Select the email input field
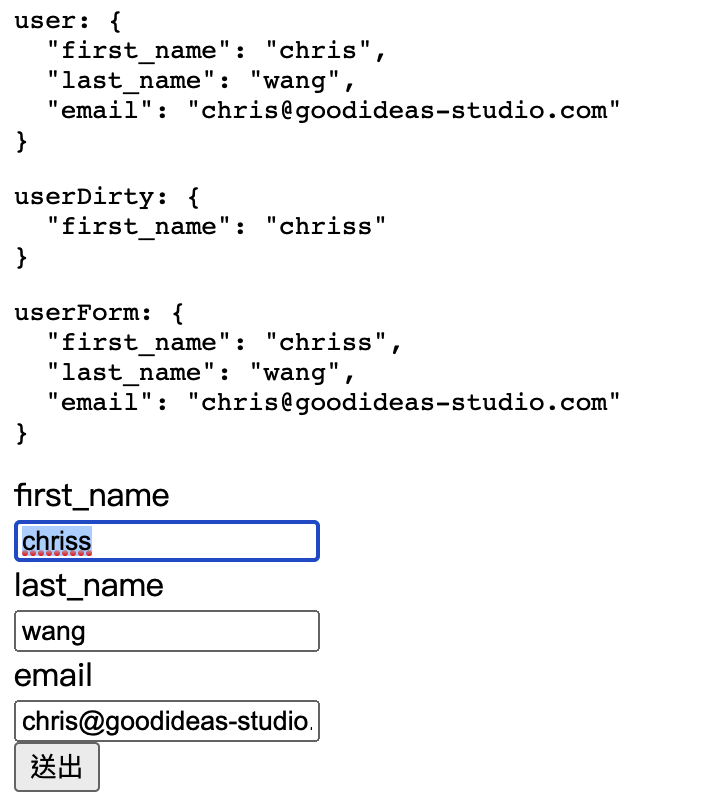This screenshot has width=702, height=802. tap(167, 721)
